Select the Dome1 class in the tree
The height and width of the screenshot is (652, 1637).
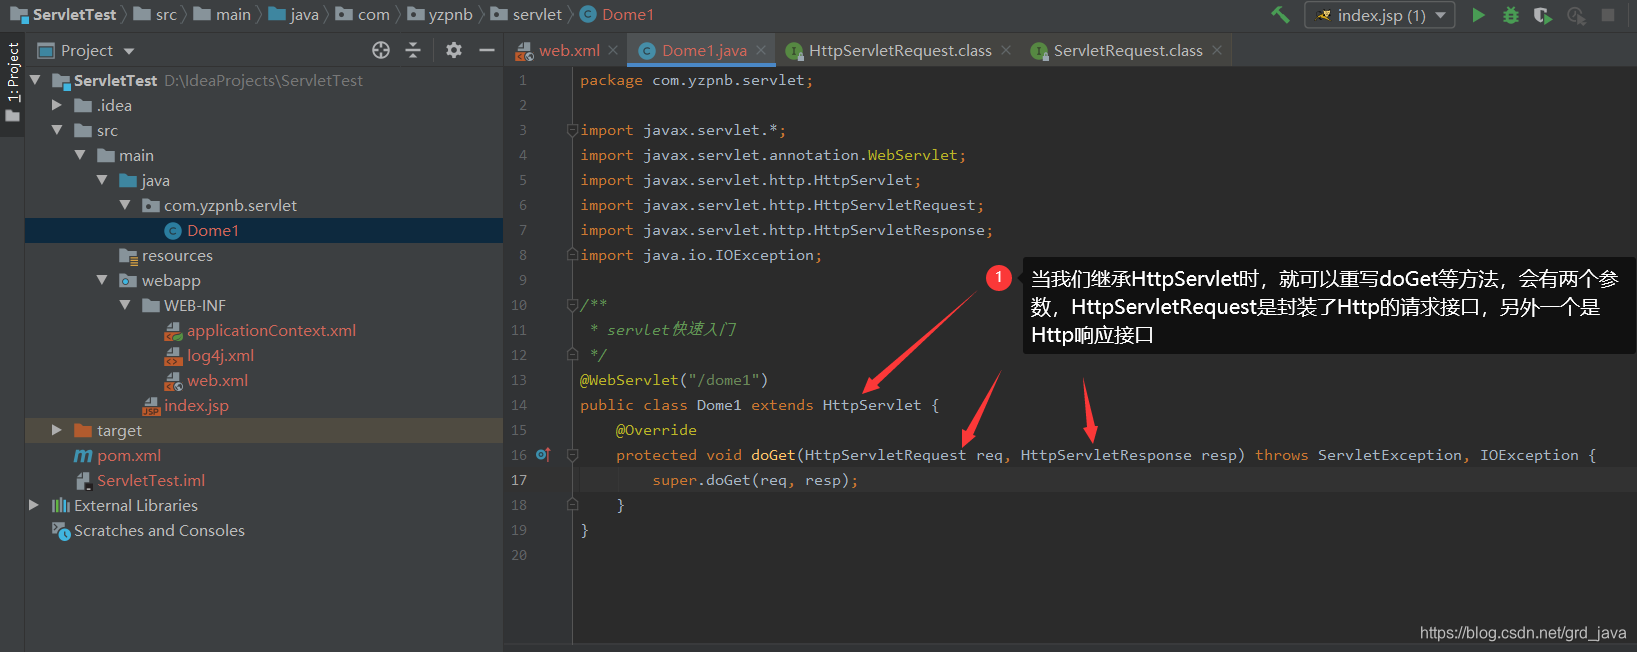[212, 230]
